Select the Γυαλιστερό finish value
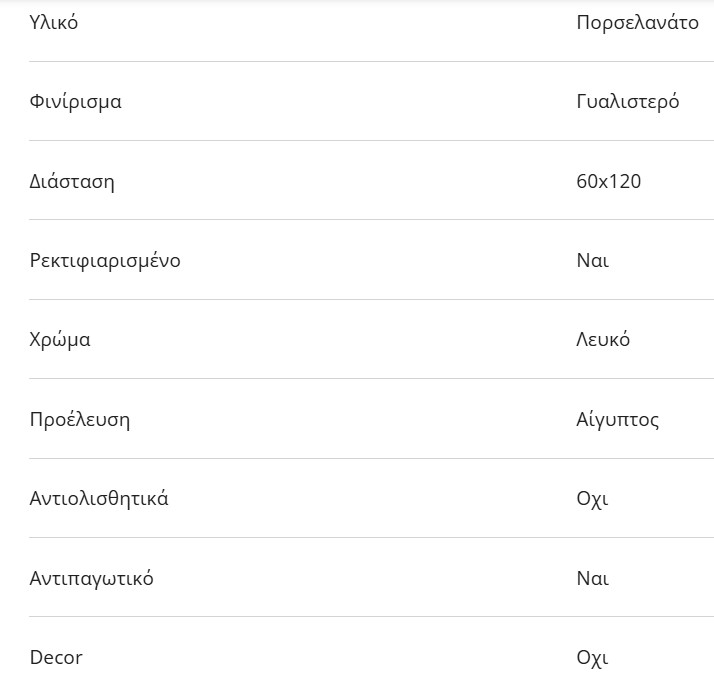 point(628,102)
